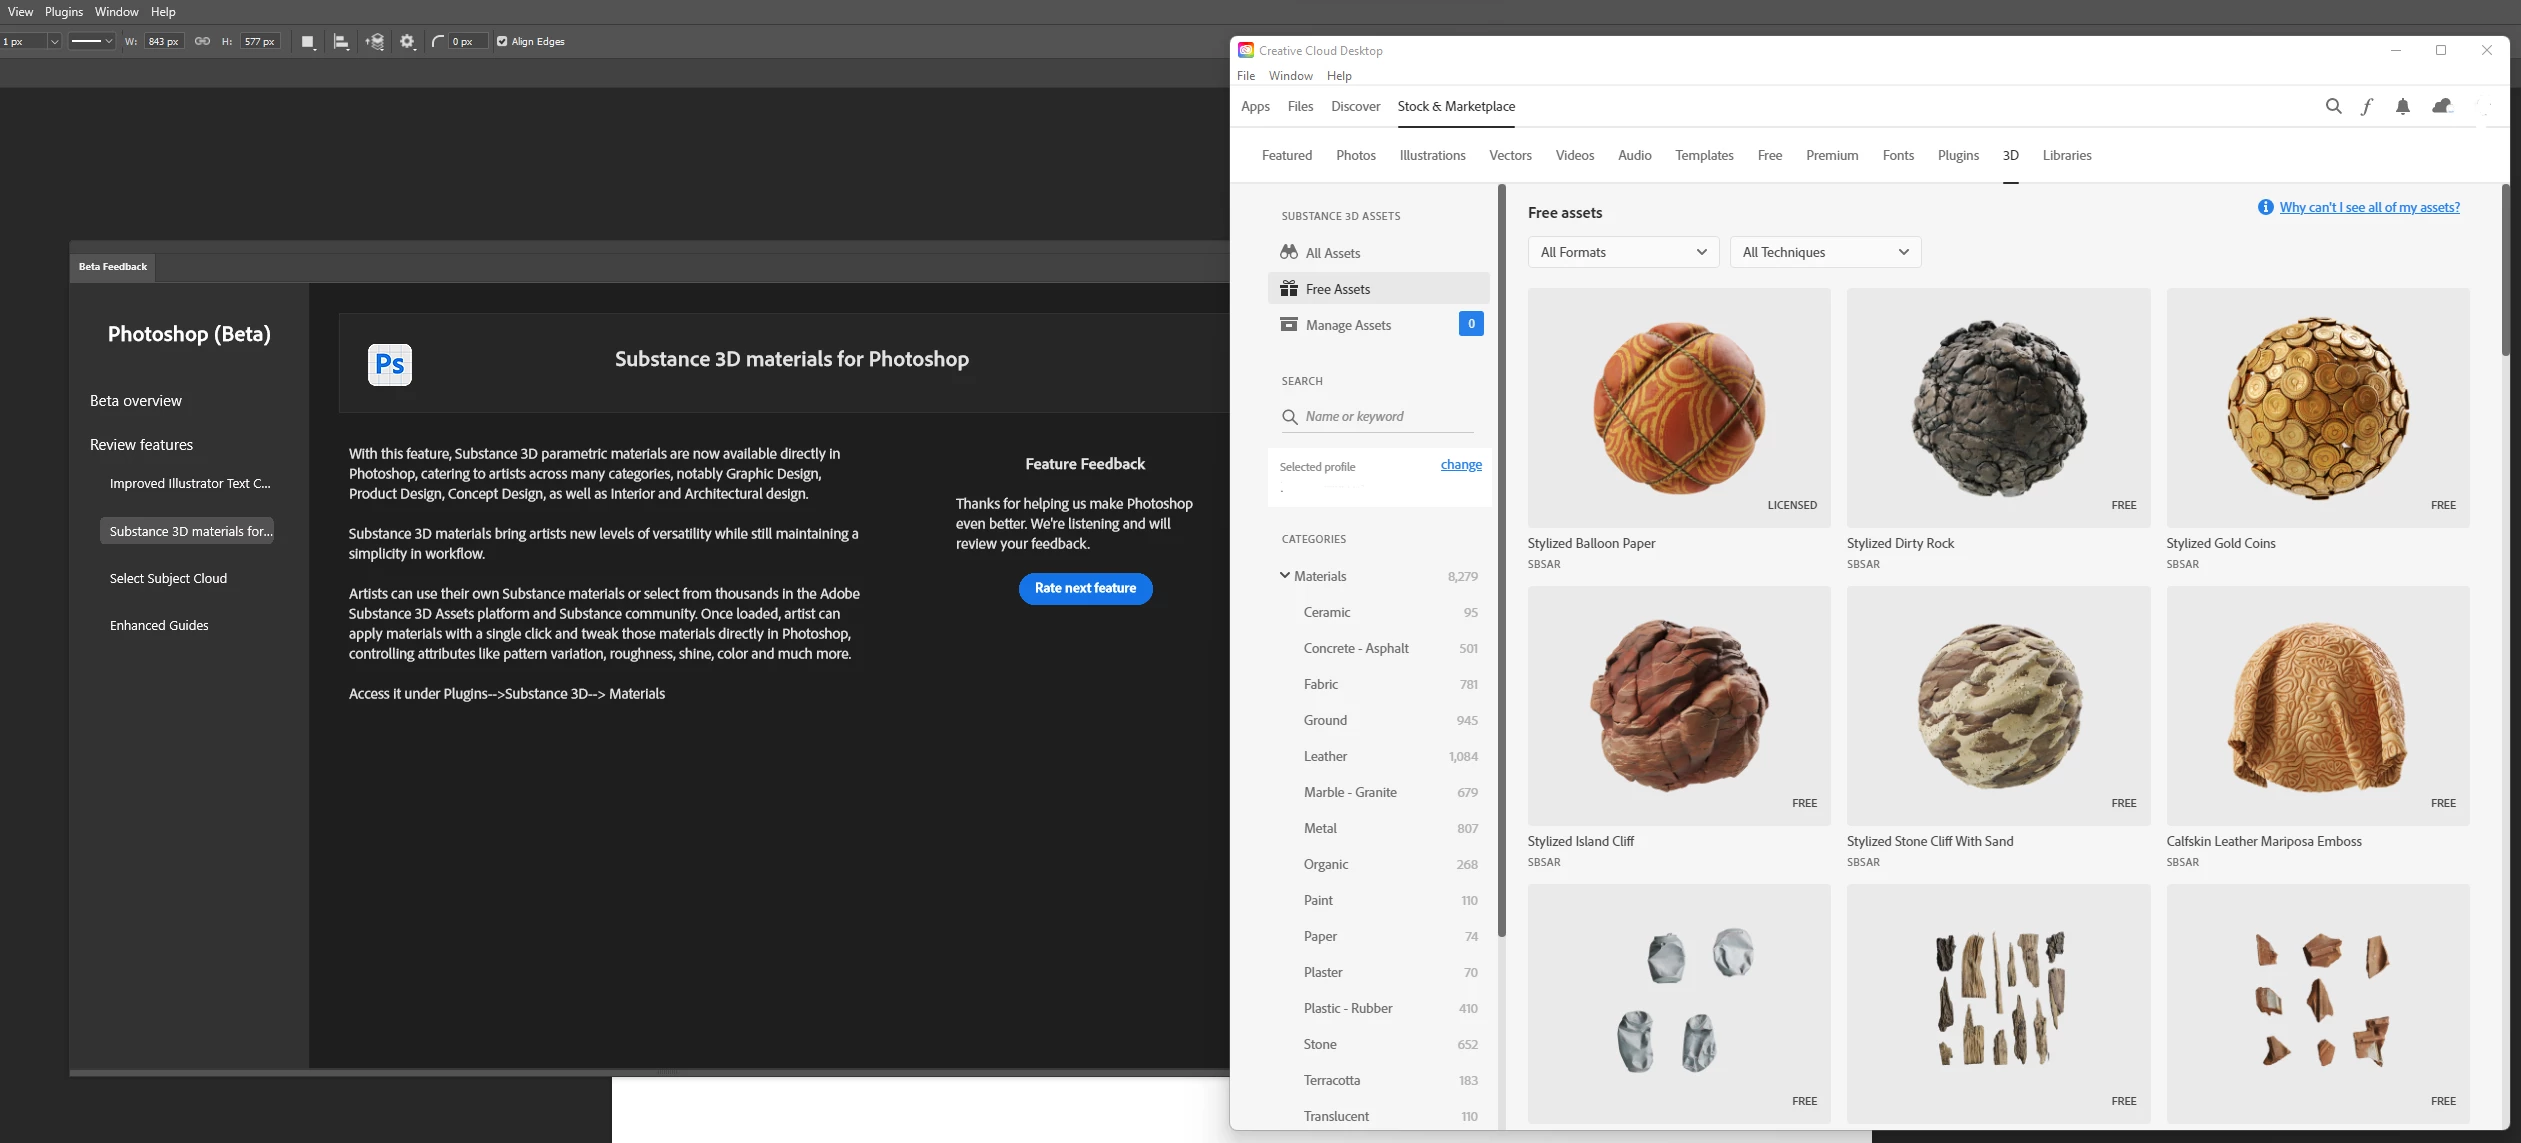Expand the All Techniques dropdown
The width and height of the screenshot is (2521, 1143).
coord(1824,252)
